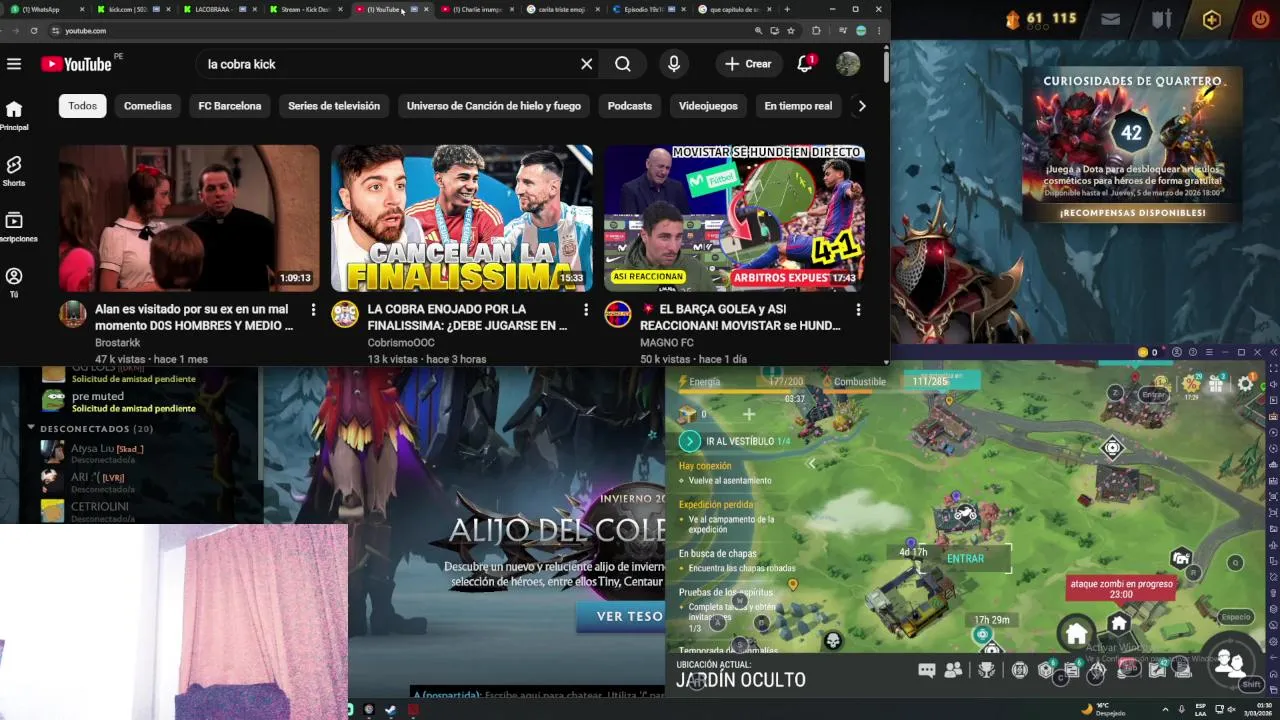Open YouTube notifications bell
The image size is (1280, 720).
pos(805,64)
